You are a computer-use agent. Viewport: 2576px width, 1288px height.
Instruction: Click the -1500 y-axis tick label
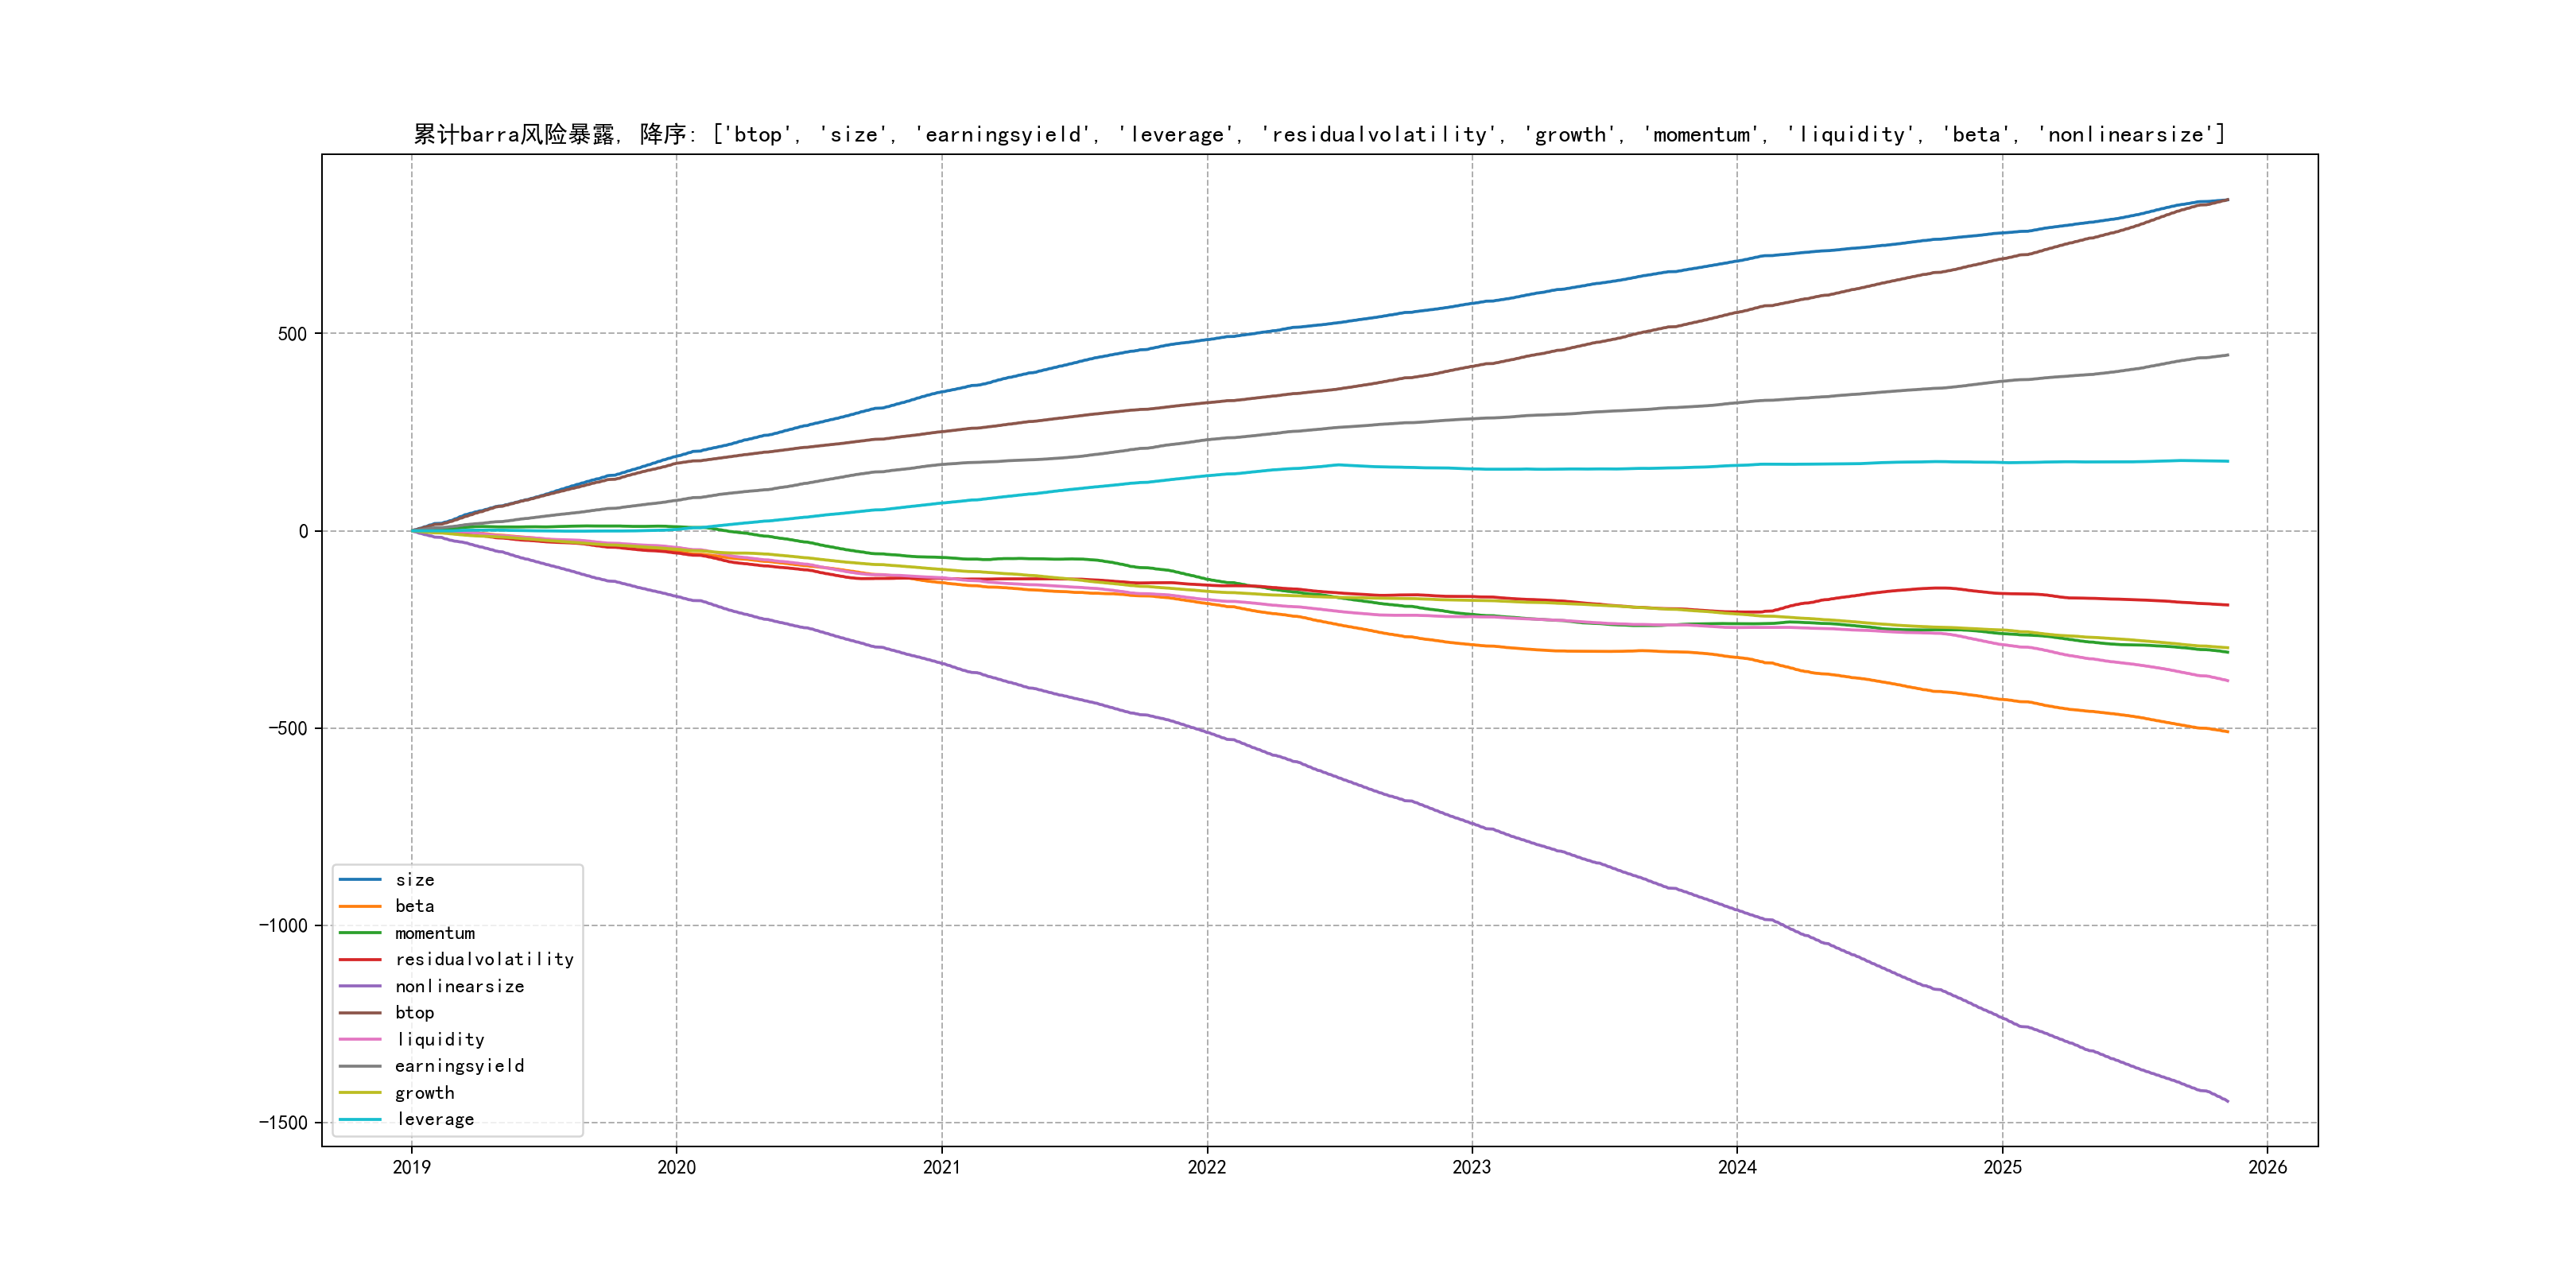click(283, 1123)
